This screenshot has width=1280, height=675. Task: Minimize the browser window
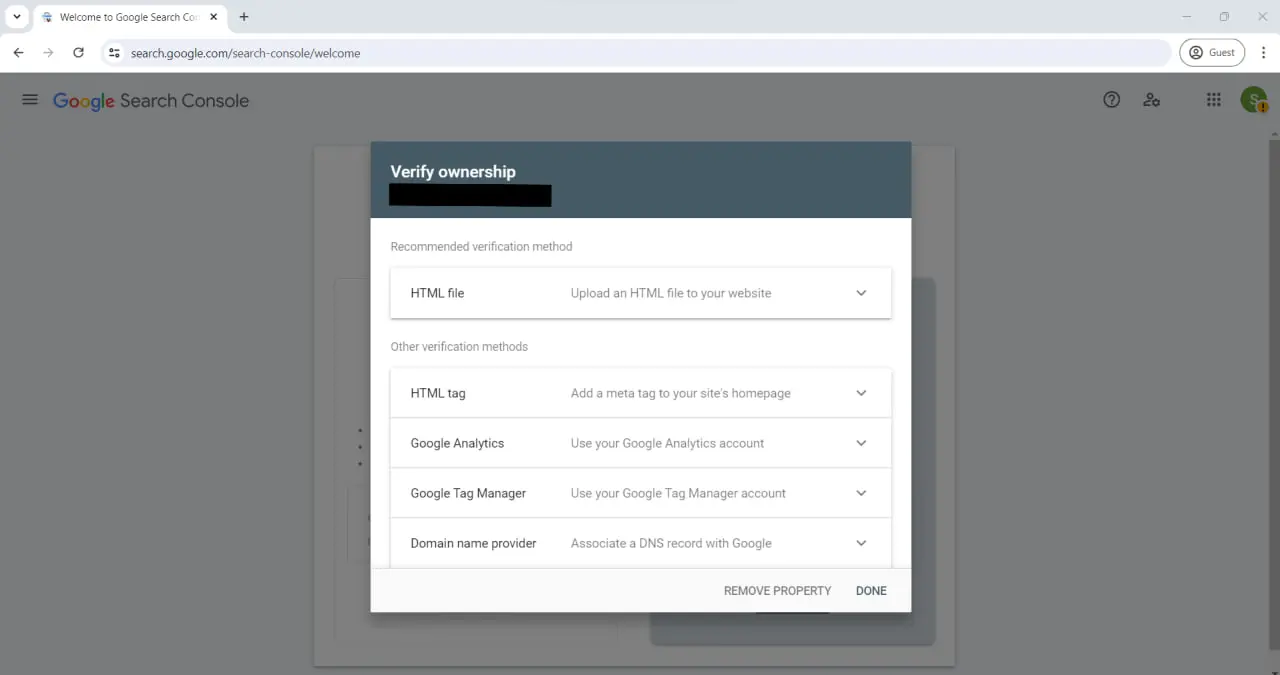(1187, 17)
